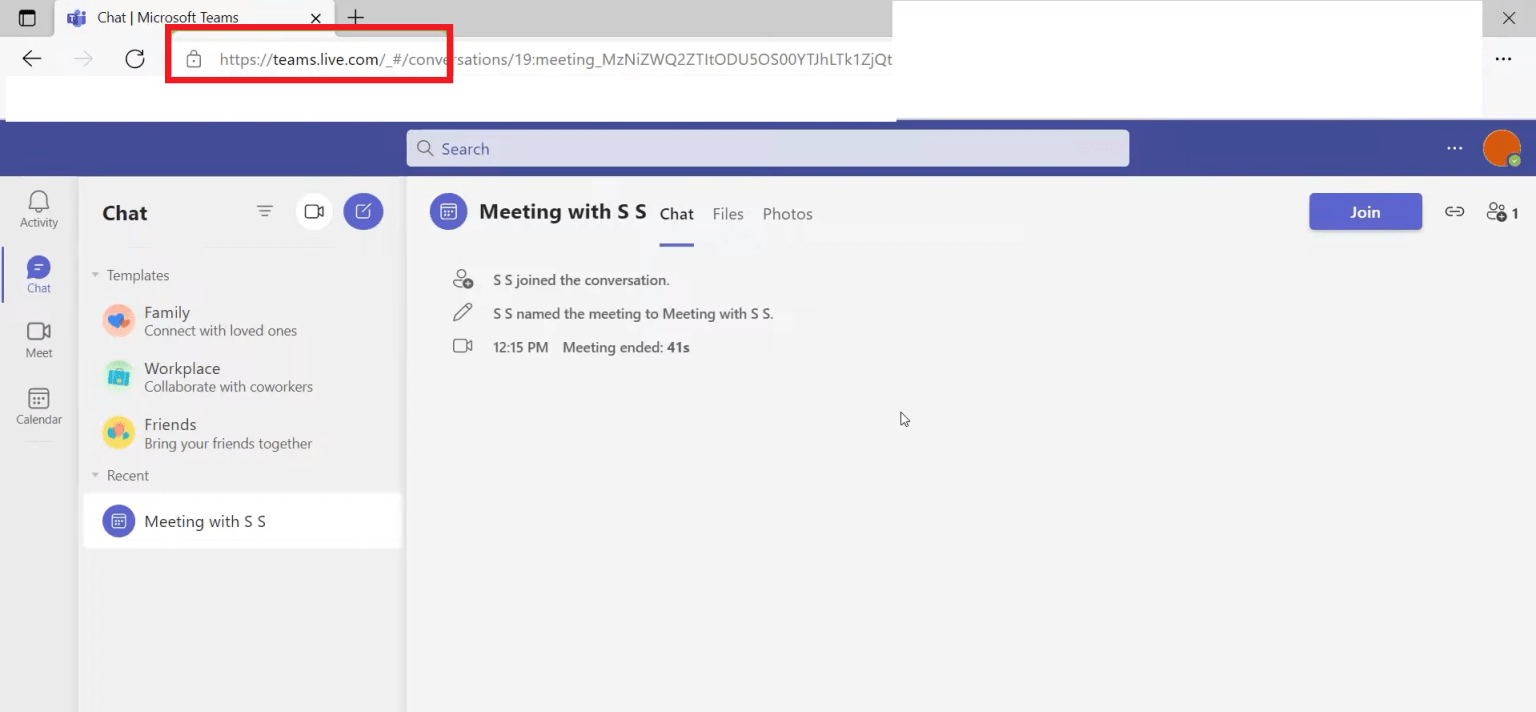1536x712 pixels.
Task: Open the Meet section from the sidebar
Action: pos(38,338)
